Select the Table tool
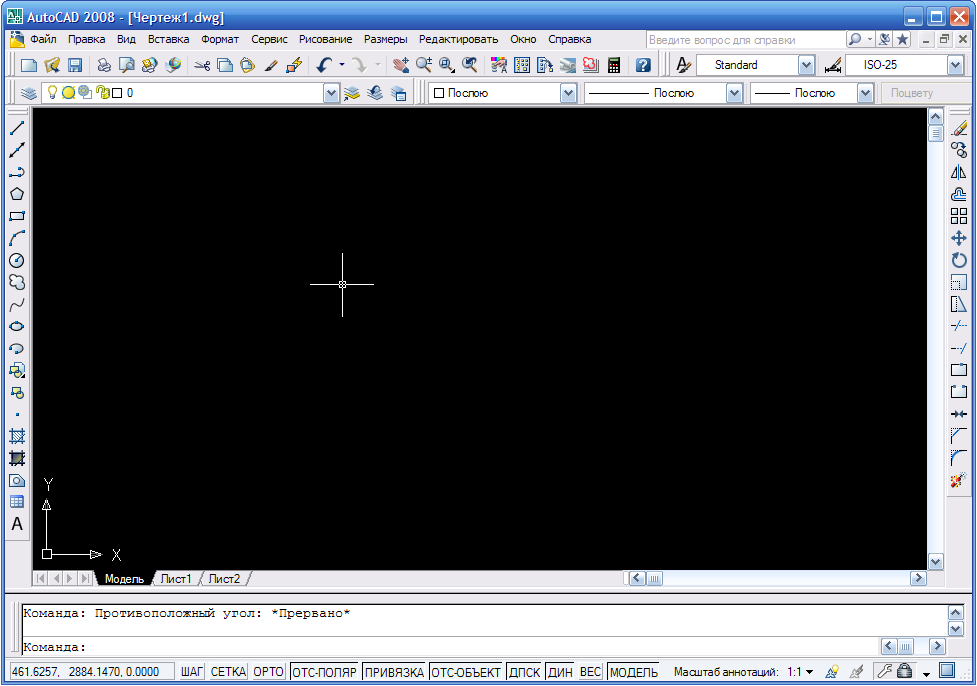The height and width of the screenshot is (686, 977). pyautogui.click(x=17, y=502)
